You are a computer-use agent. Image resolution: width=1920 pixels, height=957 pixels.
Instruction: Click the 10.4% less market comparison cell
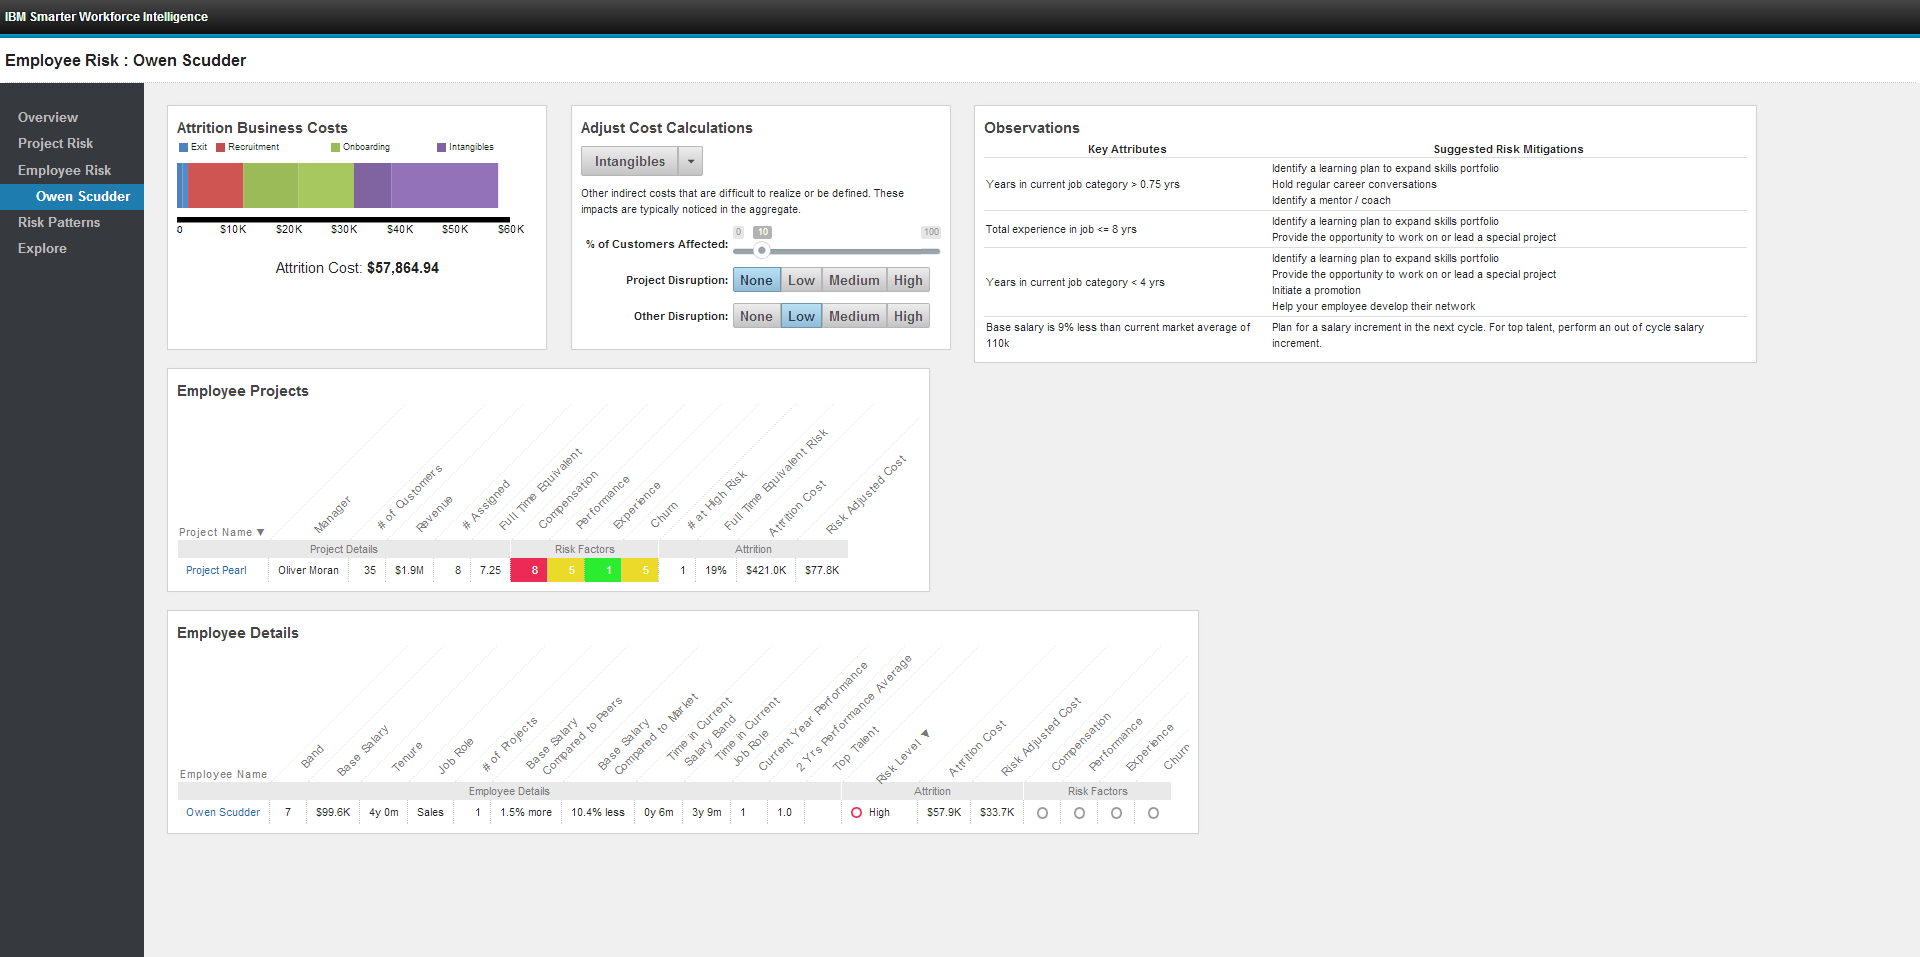tap(598, 812)
